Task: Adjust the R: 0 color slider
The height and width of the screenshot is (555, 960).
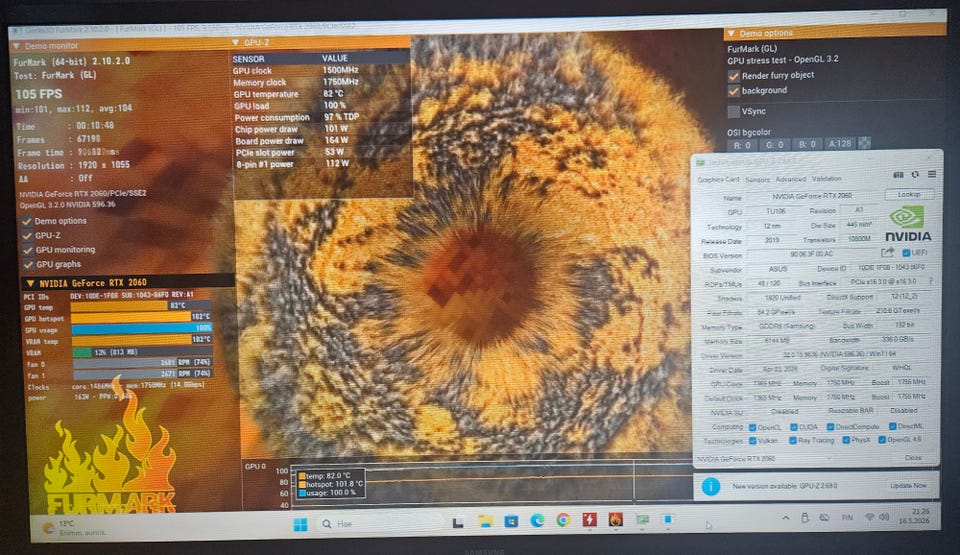Action: (x=742, y=145)
